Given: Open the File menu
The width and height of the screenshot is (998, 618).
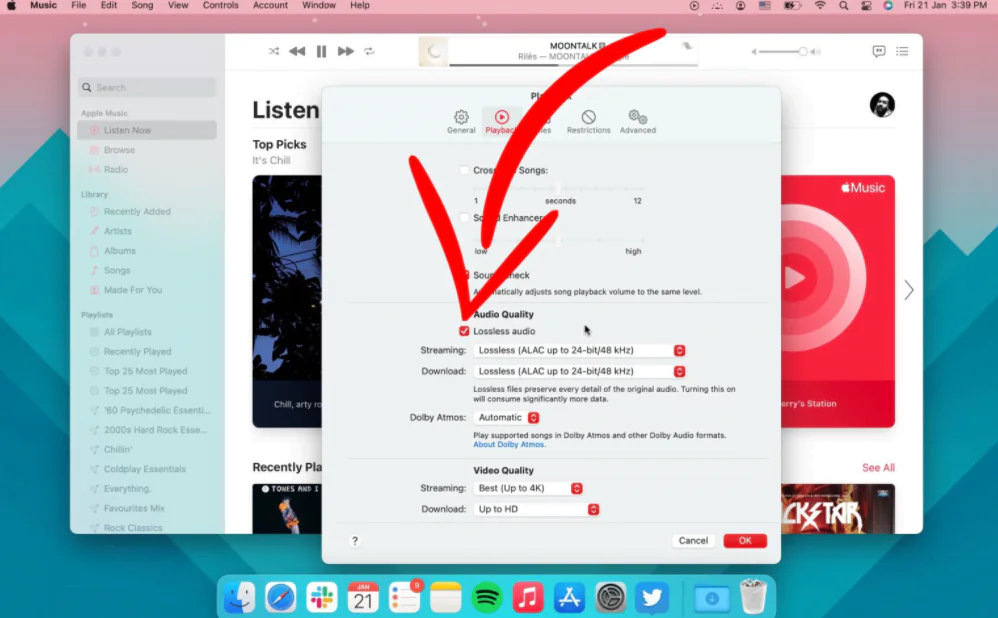Looking at the screenshot, I should pos(79,5).
